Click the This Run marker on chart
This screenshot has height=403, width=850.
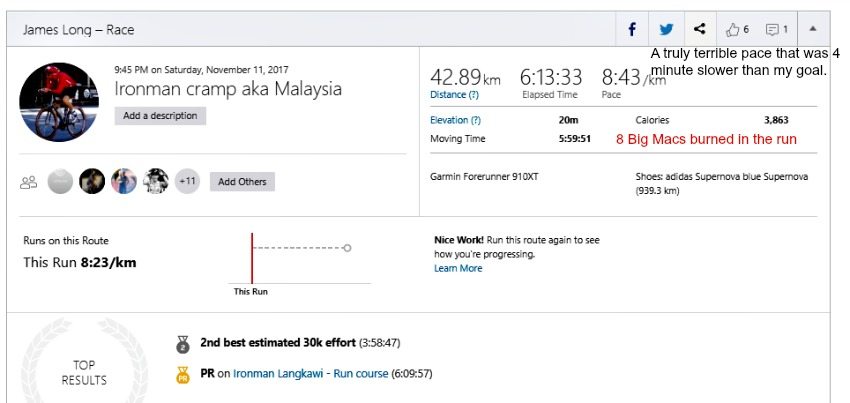click(x=252, y=260)
